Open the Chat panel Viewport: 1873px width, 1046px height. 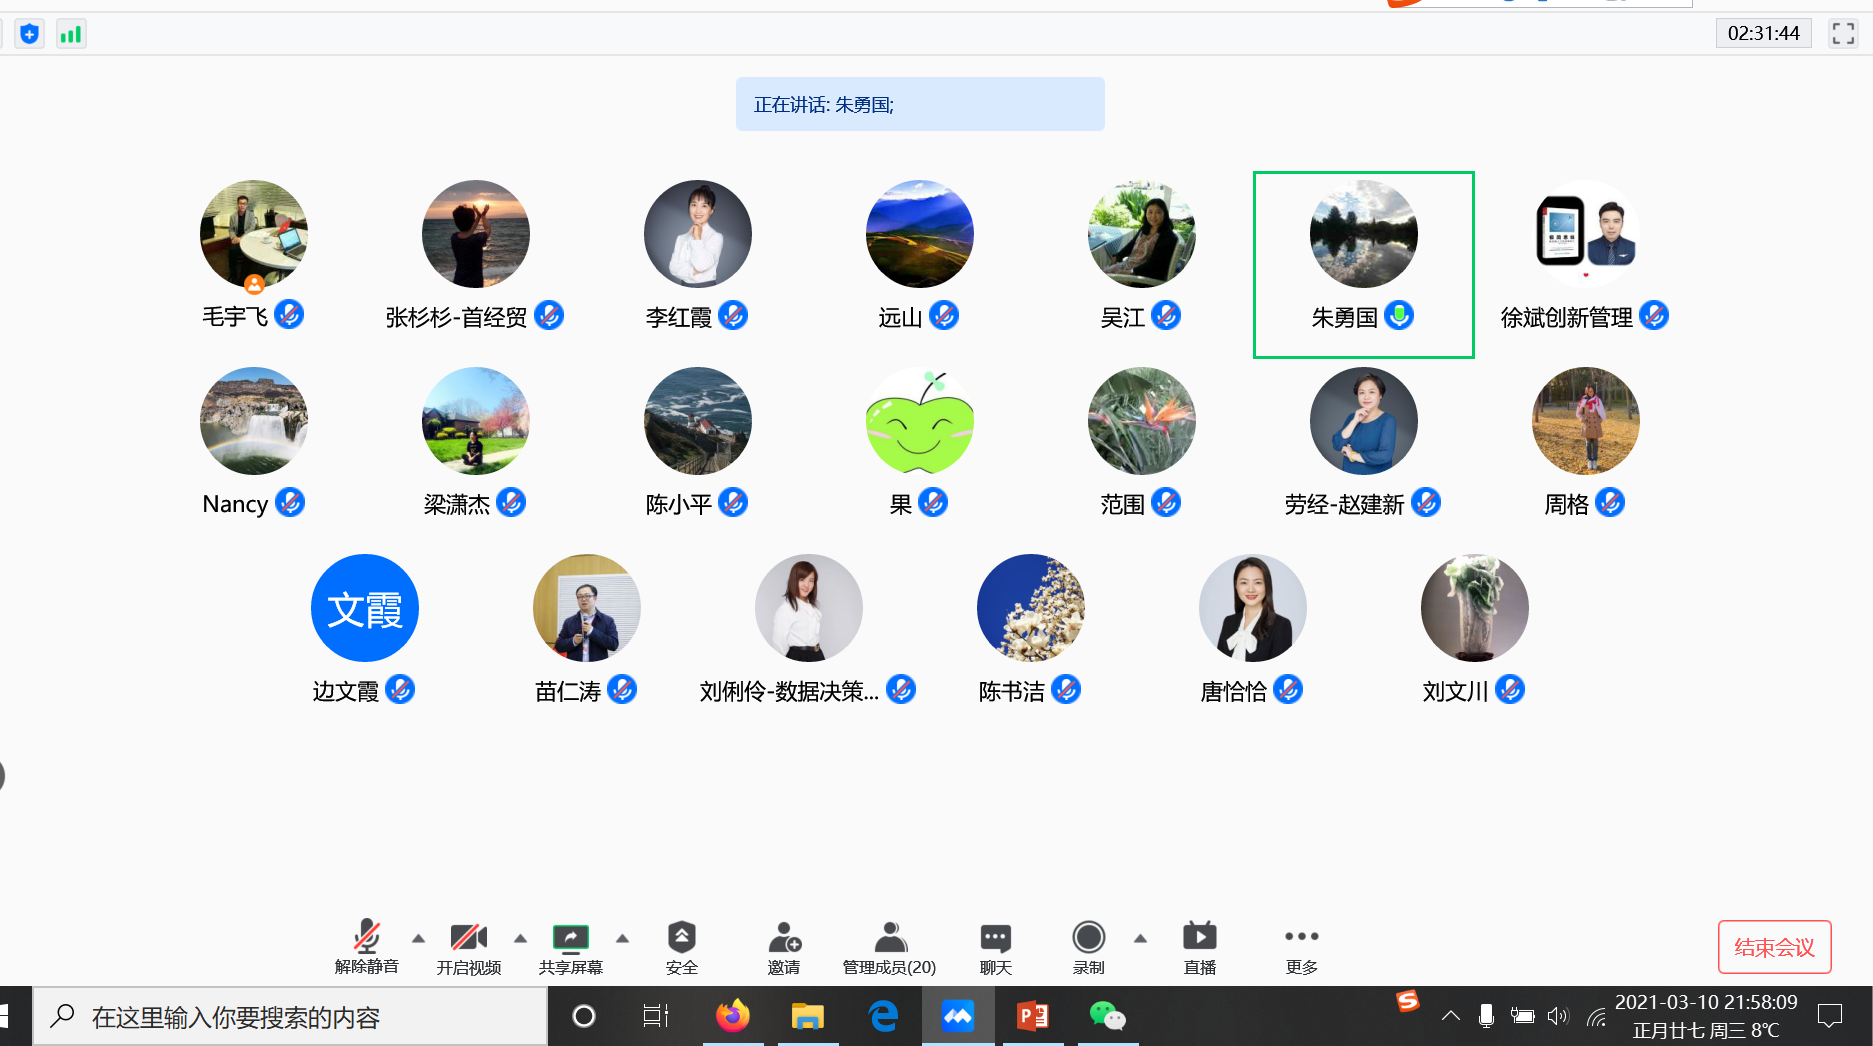tap(995, 947)
